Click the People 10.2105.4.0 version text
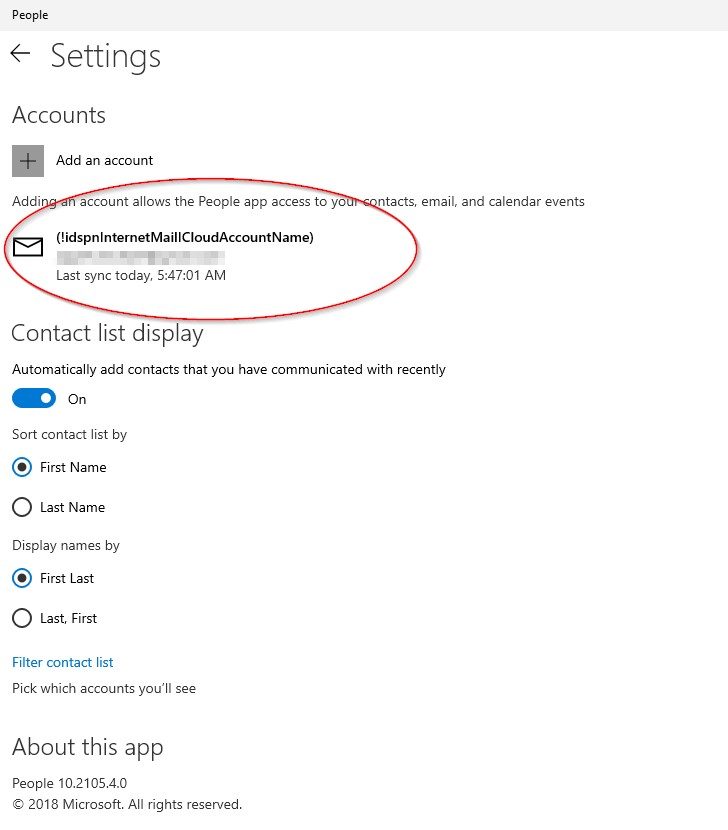Viewport: 728px width, 830px height. (x=69, y=783)
